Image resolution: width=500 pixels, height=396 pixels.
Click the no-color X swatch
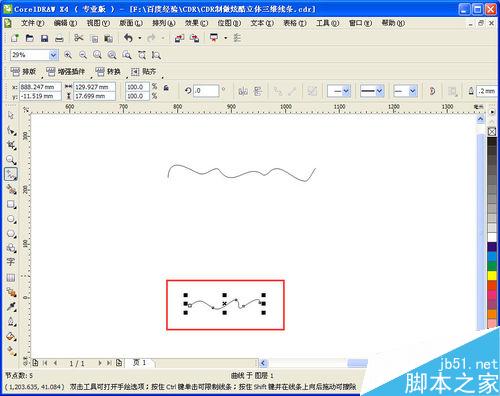tap(492, 132)
